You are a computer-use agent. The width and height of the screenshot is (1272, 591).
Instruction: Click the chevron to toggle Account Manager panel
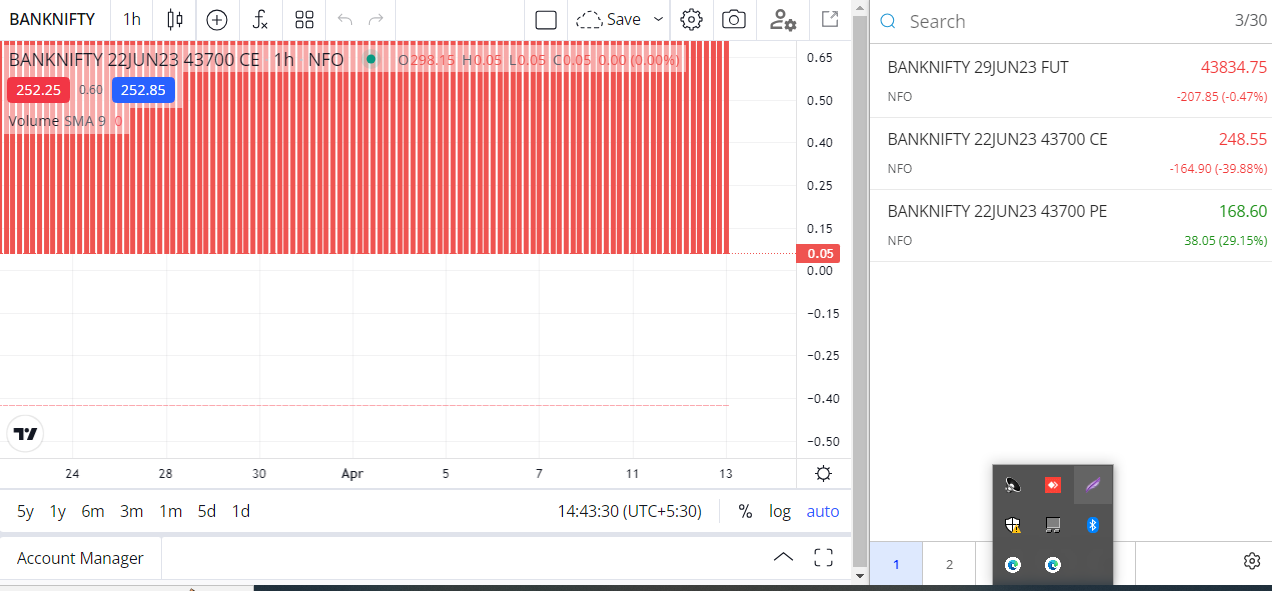pos(784,558)
